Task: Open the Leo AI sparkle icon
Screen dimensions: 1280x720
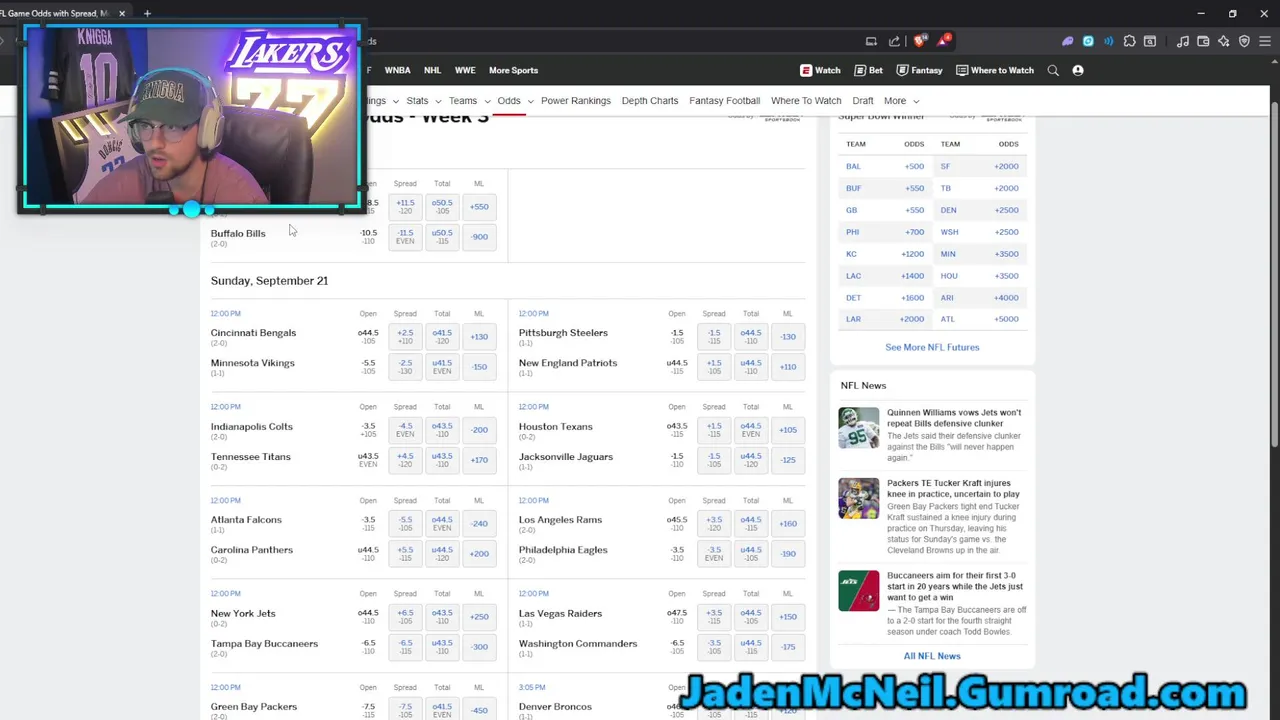Action: click(x=1223, y=41)
